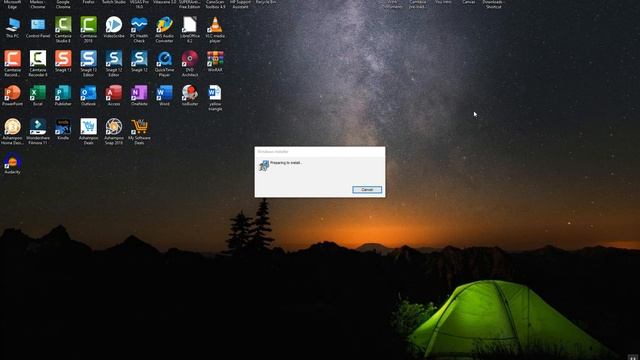Open OneNote desktop shortcut
The width and height of the screenshot is (640, 360).
139,95
